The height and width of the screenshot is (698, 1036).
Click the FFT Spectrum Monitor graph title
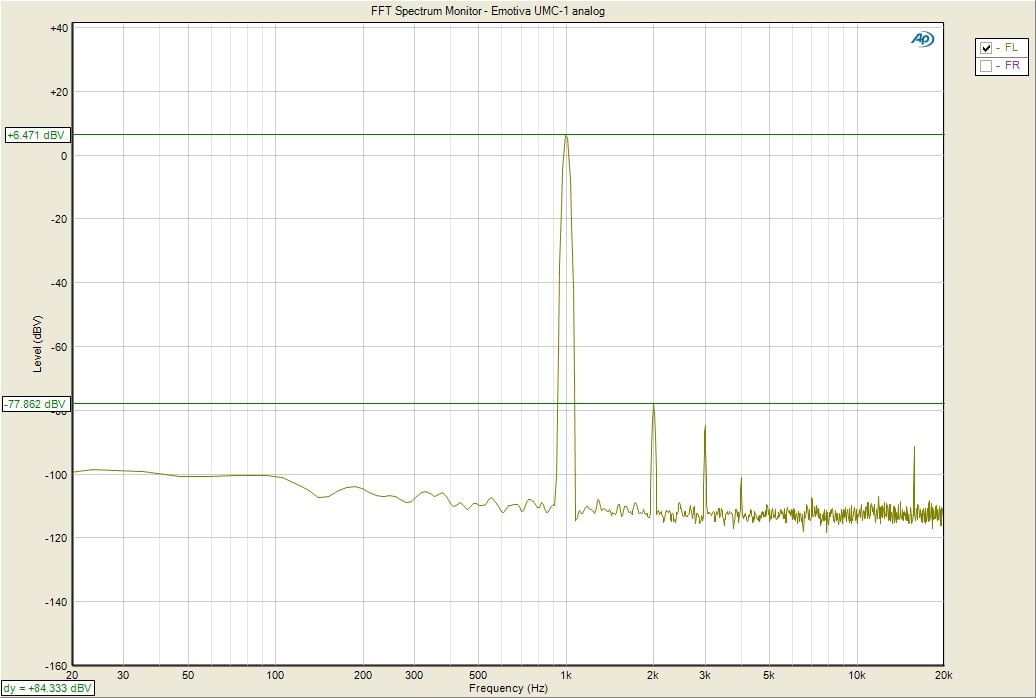487,12
